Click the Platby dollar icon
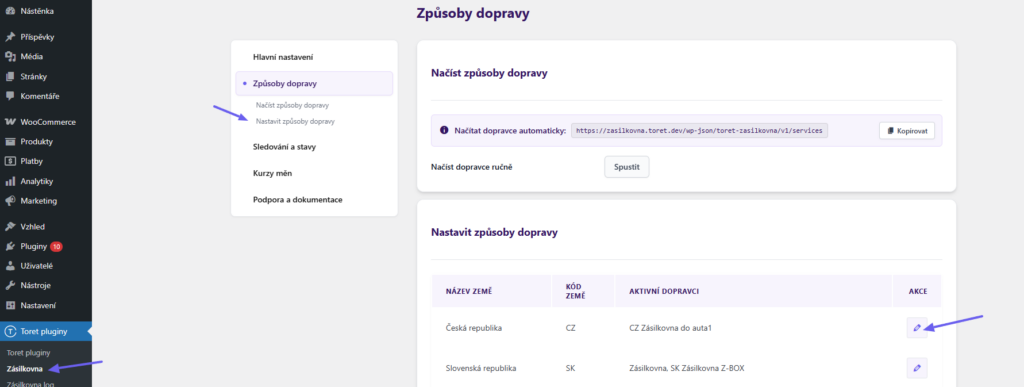Image resolution: width=1024 pixels, height=387 pixels. pyautogui.click(x=10, y=161)
